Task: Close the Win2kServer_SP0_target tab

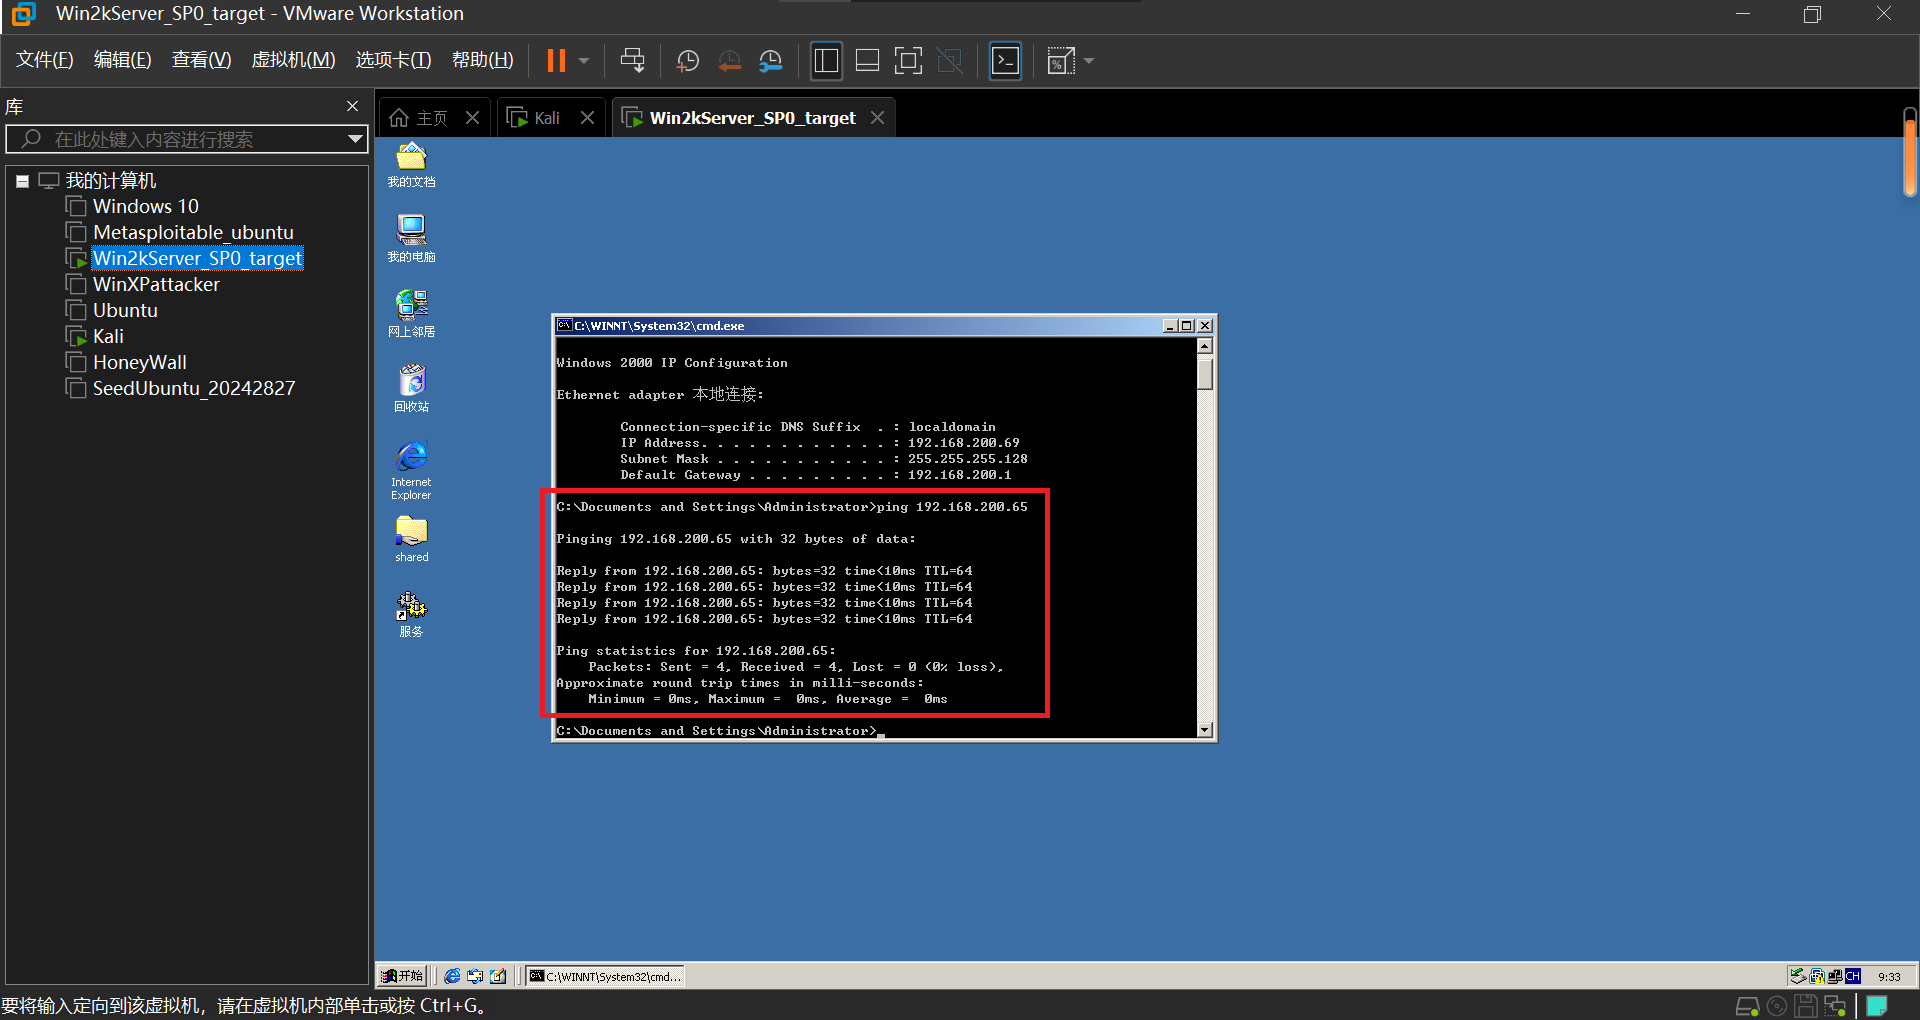Action: click(x=877, y=118)
